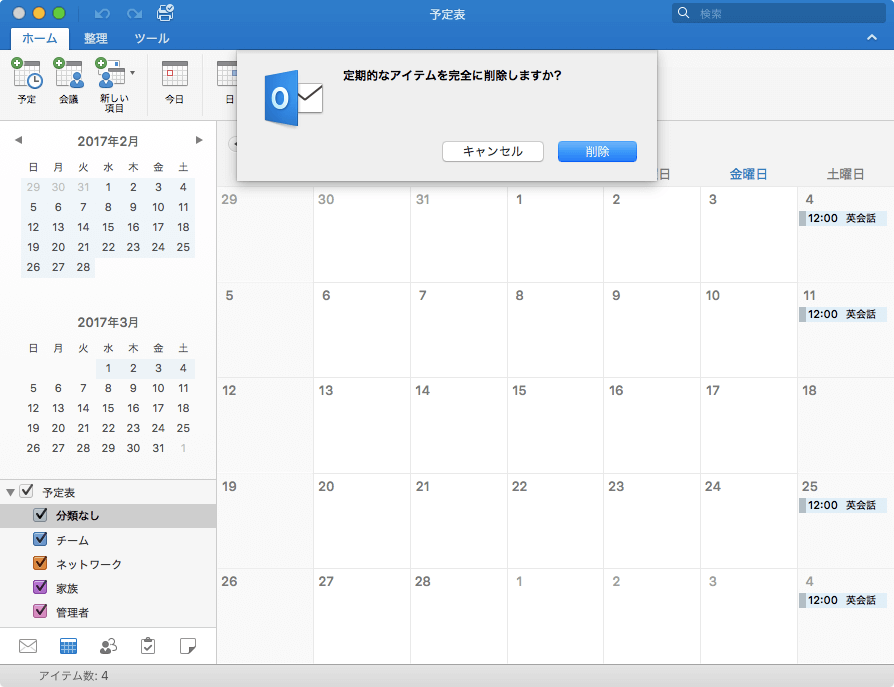Image resolution: width=894 pixels, height=687 pixels.
Task: Switch to the 整理 ribbon tab
Action: point(93,36)
